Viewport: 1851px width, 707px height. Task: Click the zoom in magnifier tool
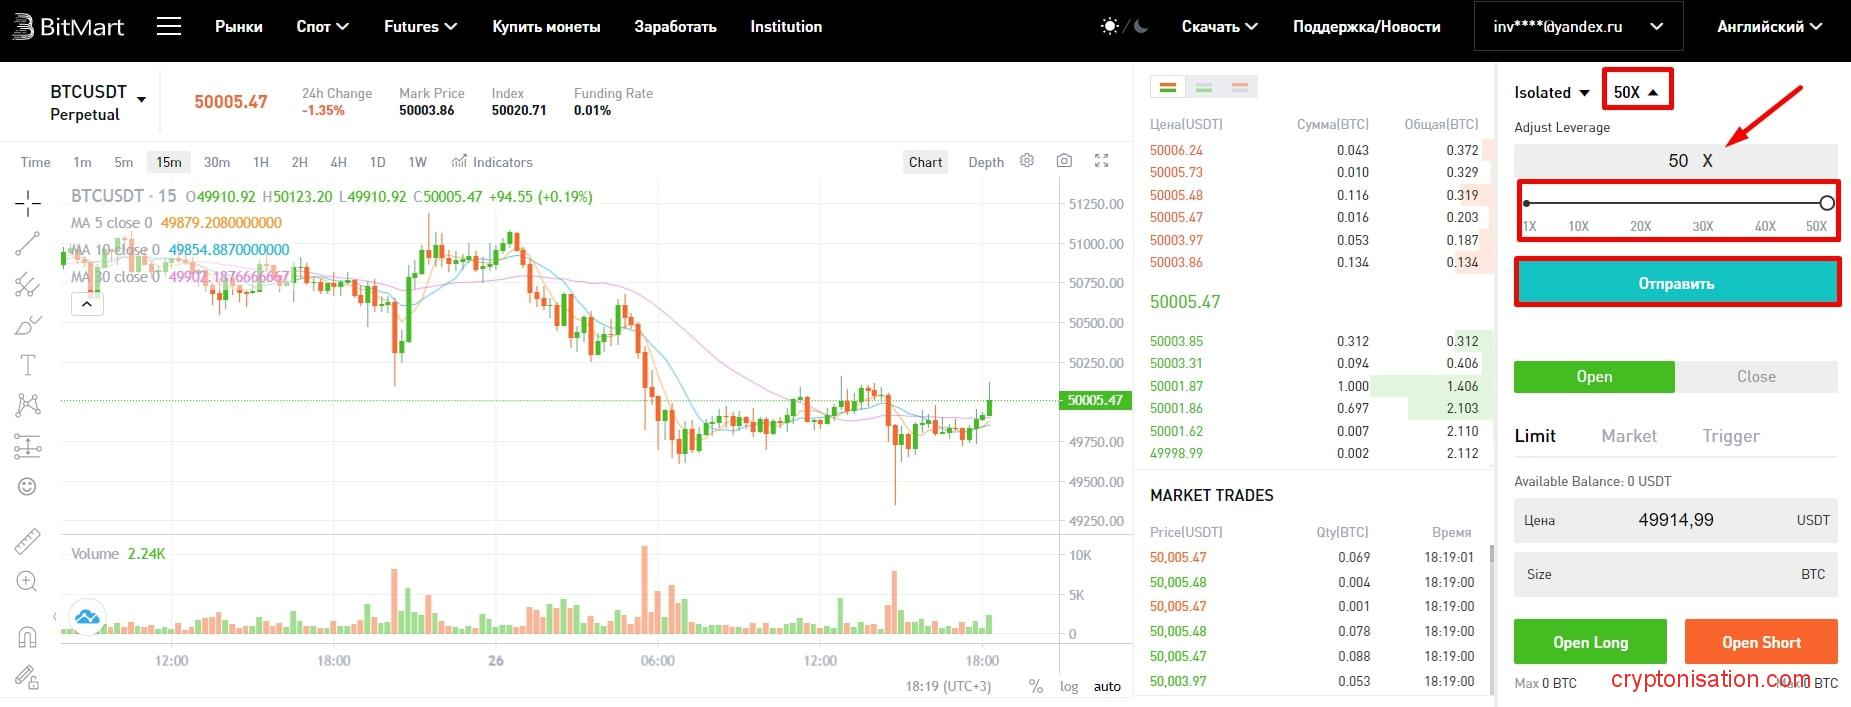(x=28, y=582)
